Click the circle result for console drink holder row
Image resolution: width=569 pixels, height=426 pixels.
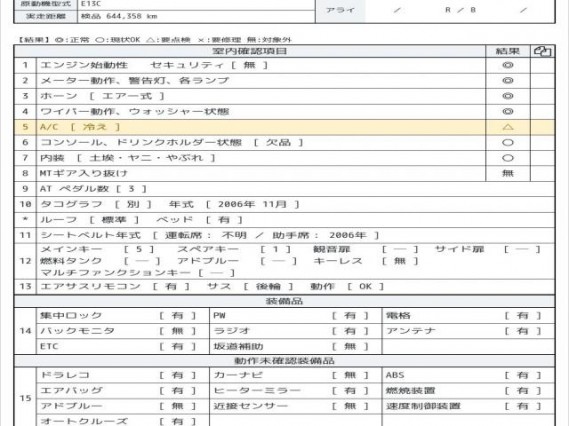[508, 143]
